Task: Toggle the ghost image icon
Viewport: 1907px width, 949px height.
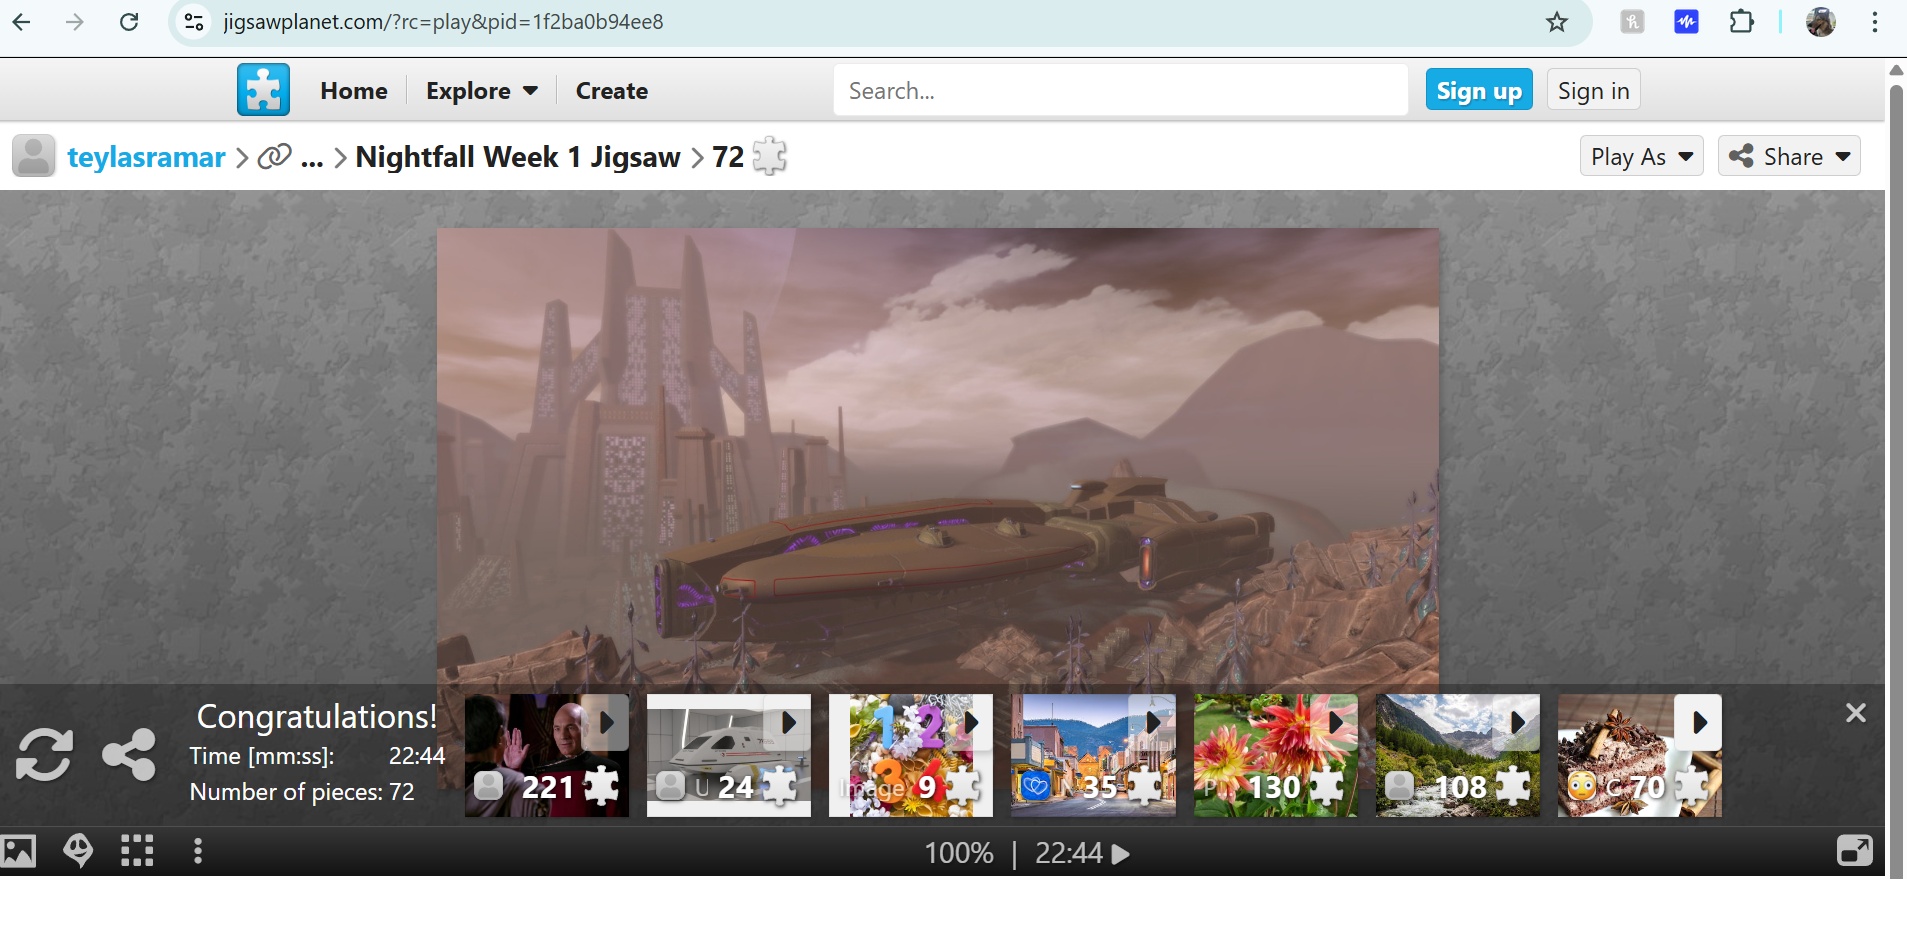Action: click(x=78, y=851)
